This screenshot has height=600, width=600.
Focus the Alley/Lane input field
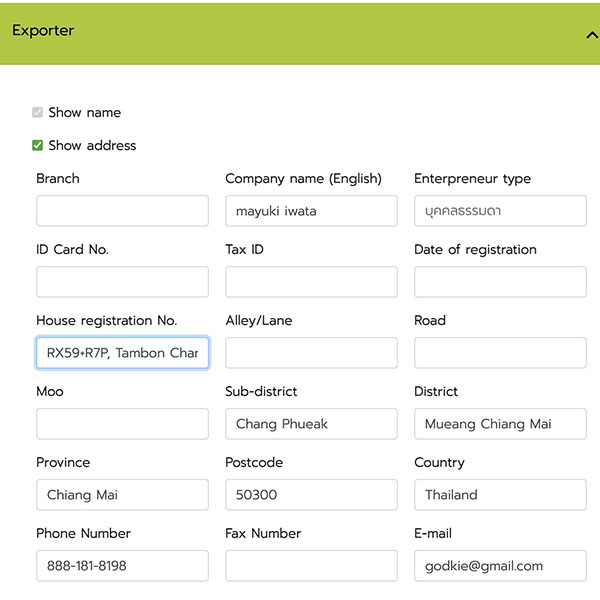311,353
